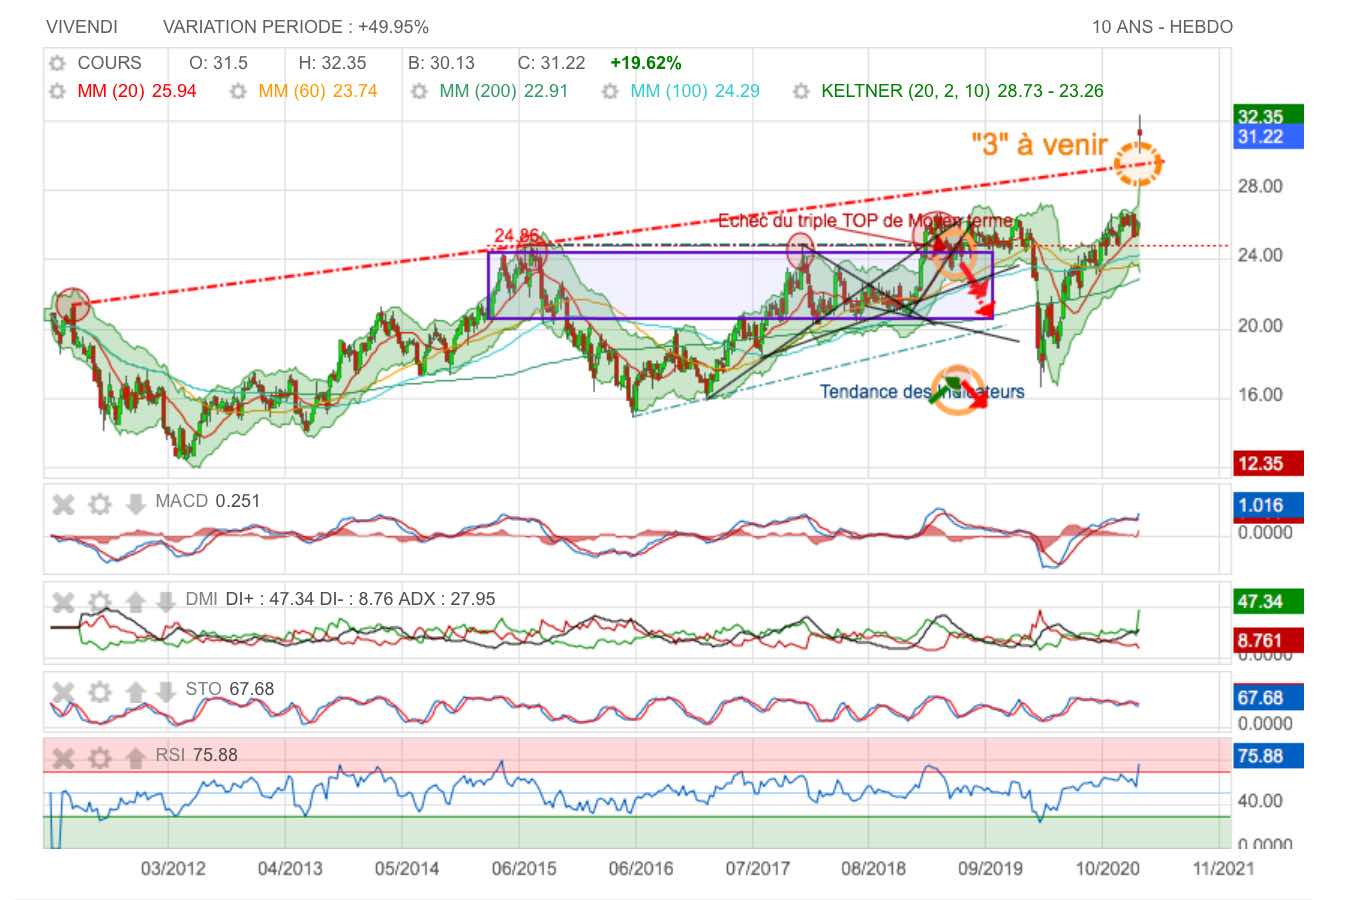Open RSI panel gear settings
Viewport: 1358px width, 900px height.
100,758
